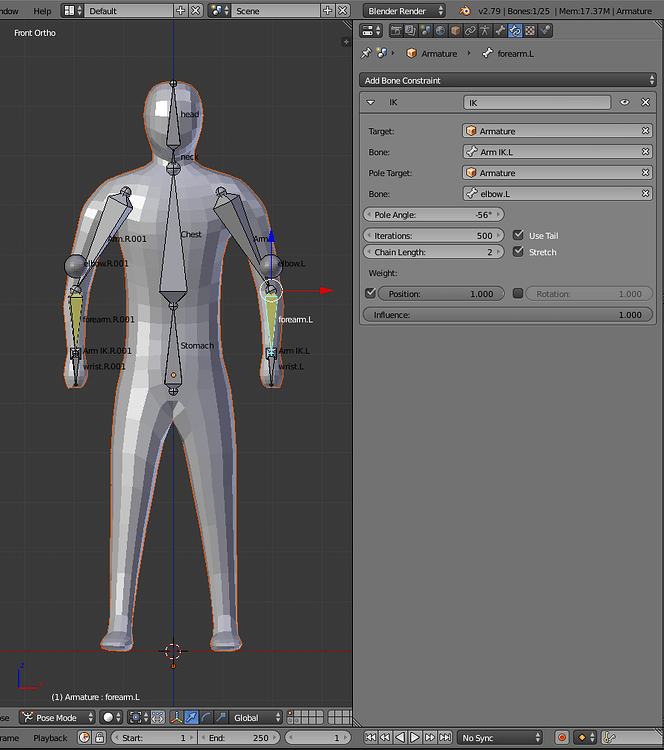Add a new screen layout next to Default
The width and height of the screenshot is (664, 750).
point(180,11)
